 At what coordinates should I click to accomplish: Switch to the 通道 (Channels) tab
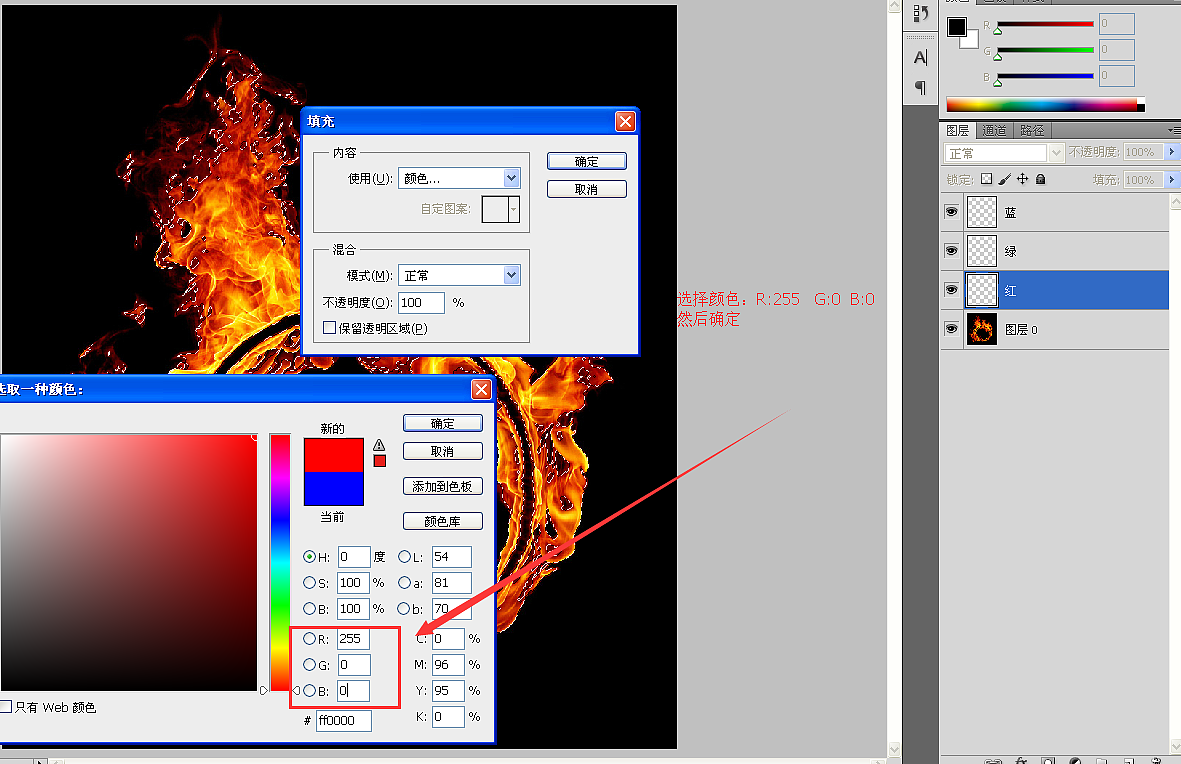coord(994,130)
